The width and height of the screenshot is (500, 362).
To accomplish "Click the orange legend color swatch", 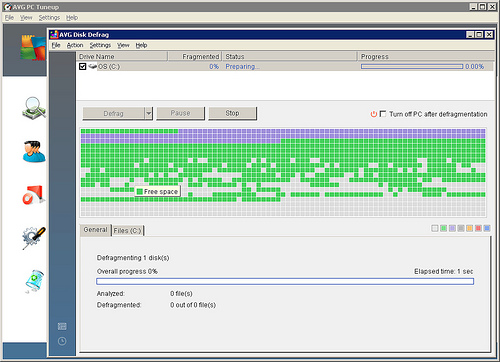I will pos(469,228).
